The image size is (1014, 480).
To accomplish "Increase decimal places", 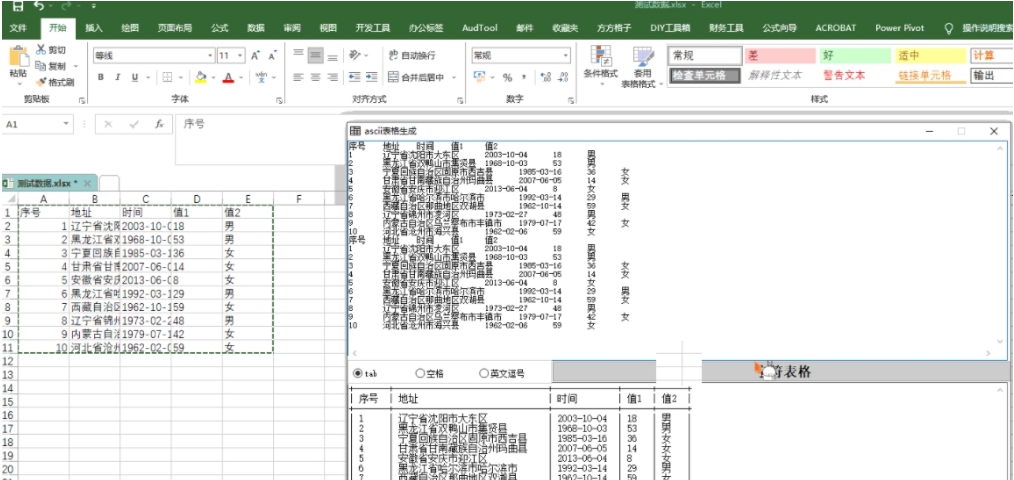I will (x=545, y=77).
